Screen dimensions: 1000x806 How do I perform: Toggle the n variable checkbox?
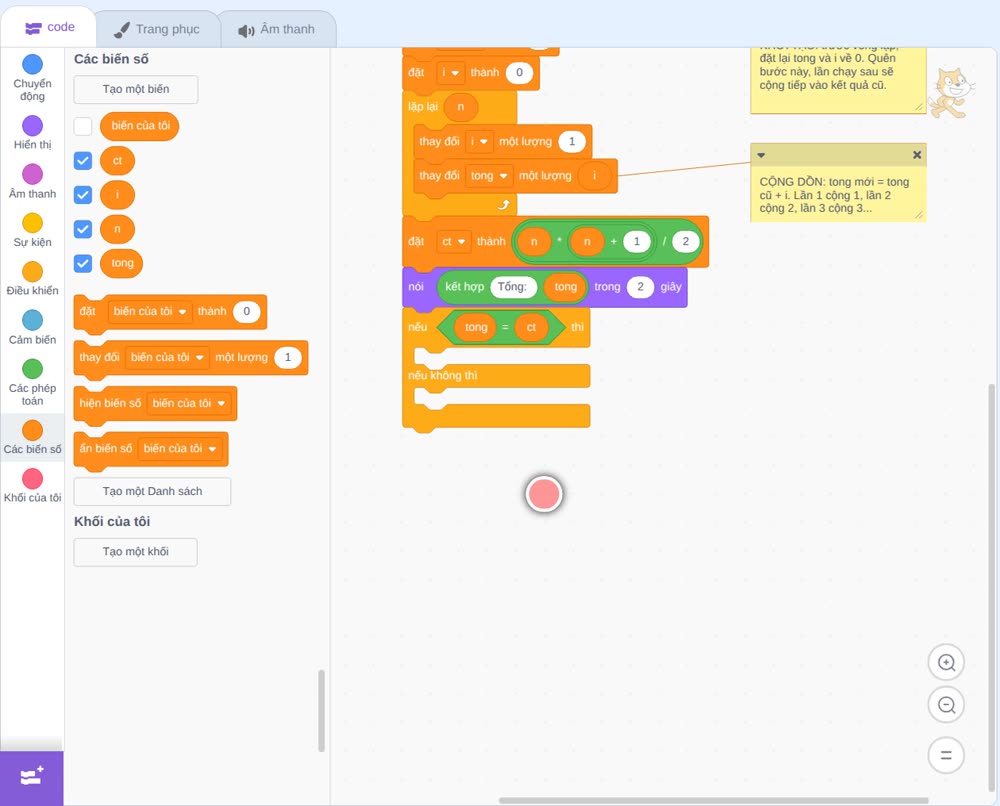coord(83,230)
